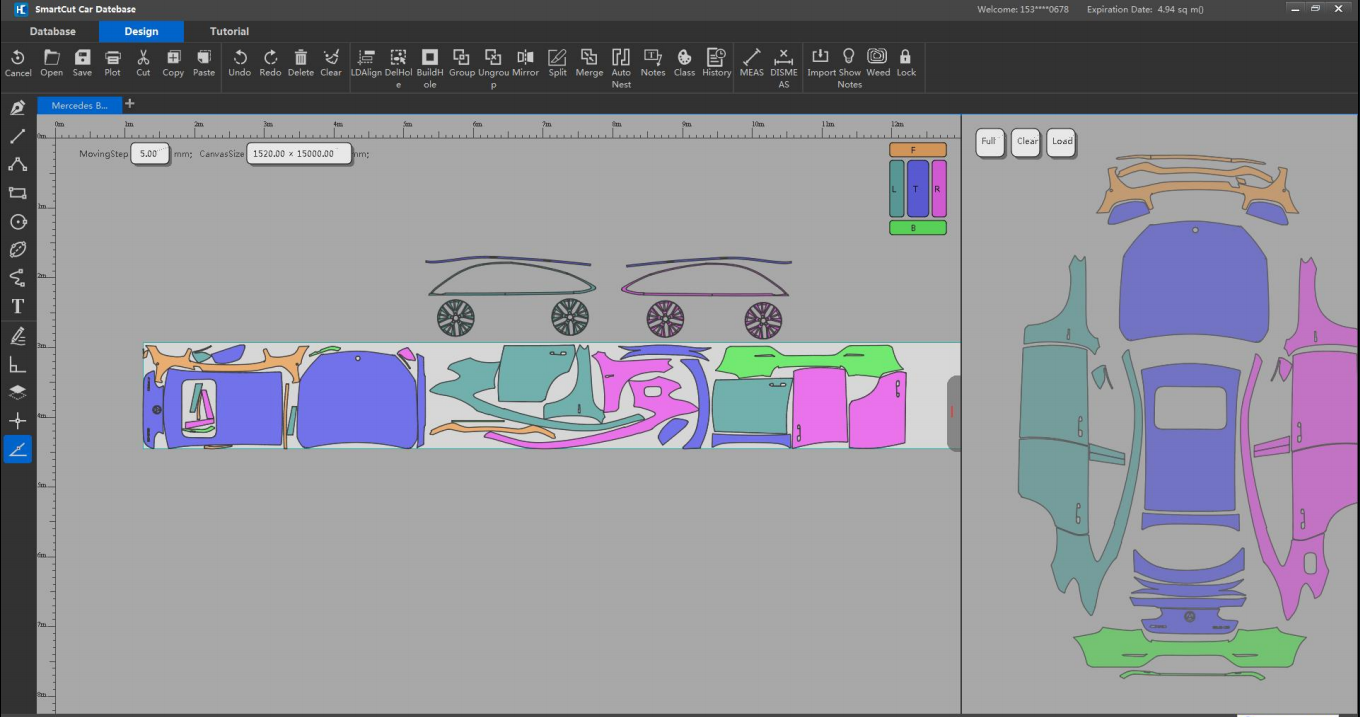This screenshot has height=717, width=1360.
Task: Switch to the Tutorial tab
Action: [x=229, y=31]
